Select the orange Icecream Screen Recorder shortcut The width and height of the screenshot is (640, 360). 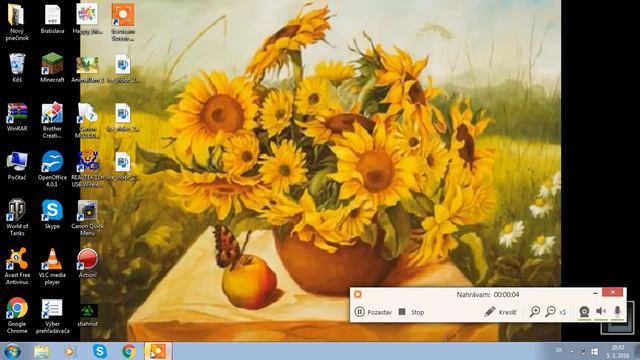(x=123, y=22)
